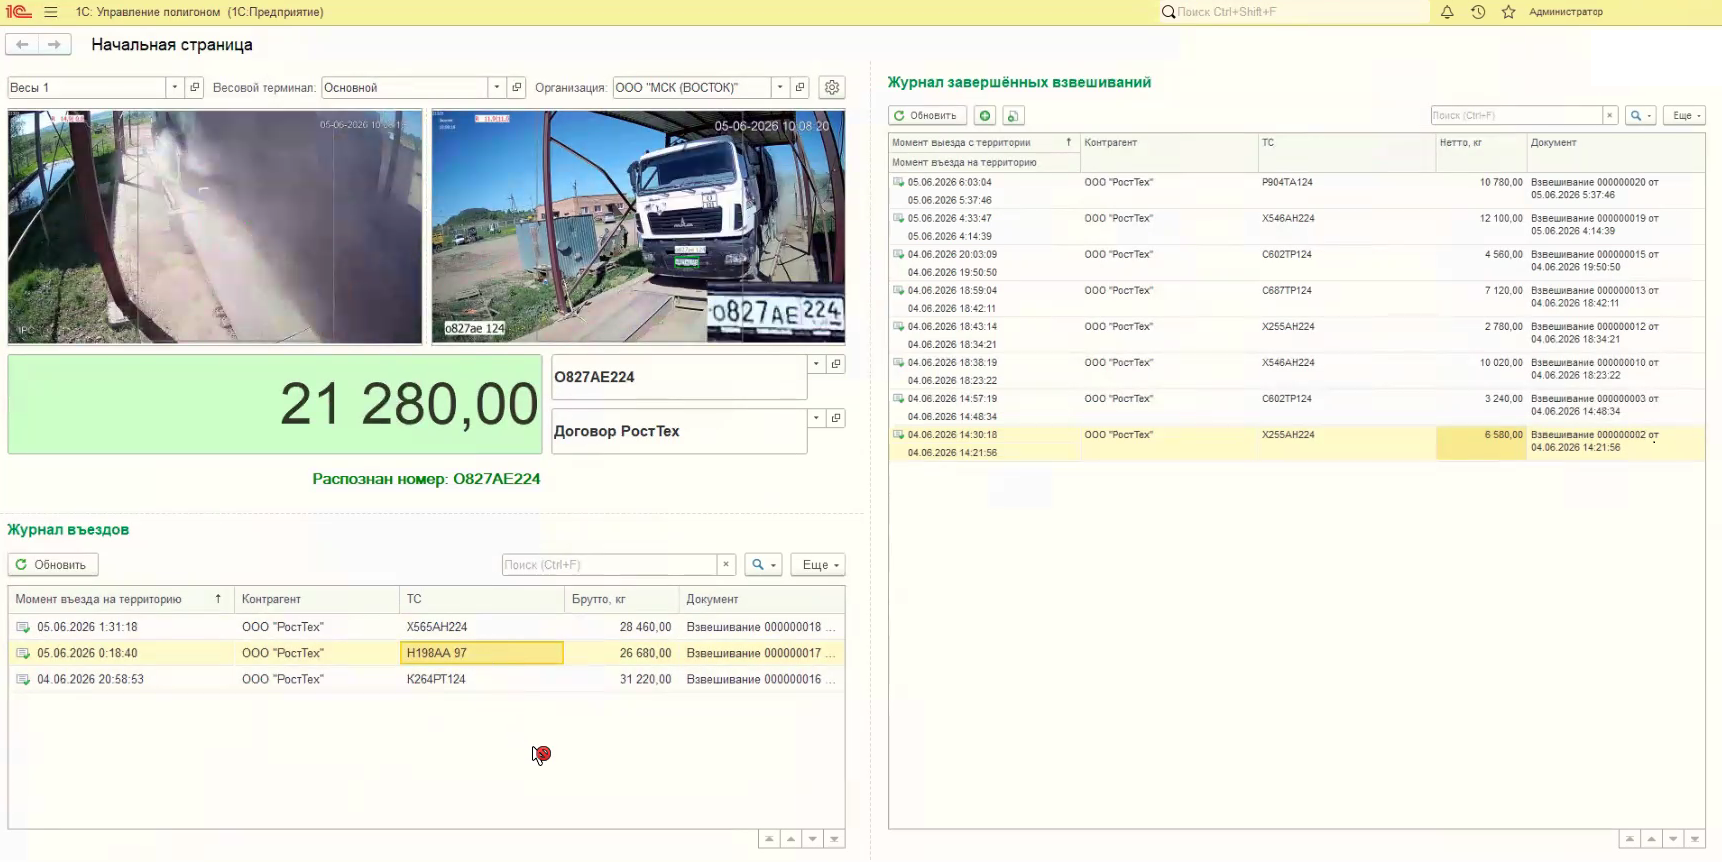Open the Договор РостТех item form
This screenshot has width=1722, height=862.
[x=837, y=418]
